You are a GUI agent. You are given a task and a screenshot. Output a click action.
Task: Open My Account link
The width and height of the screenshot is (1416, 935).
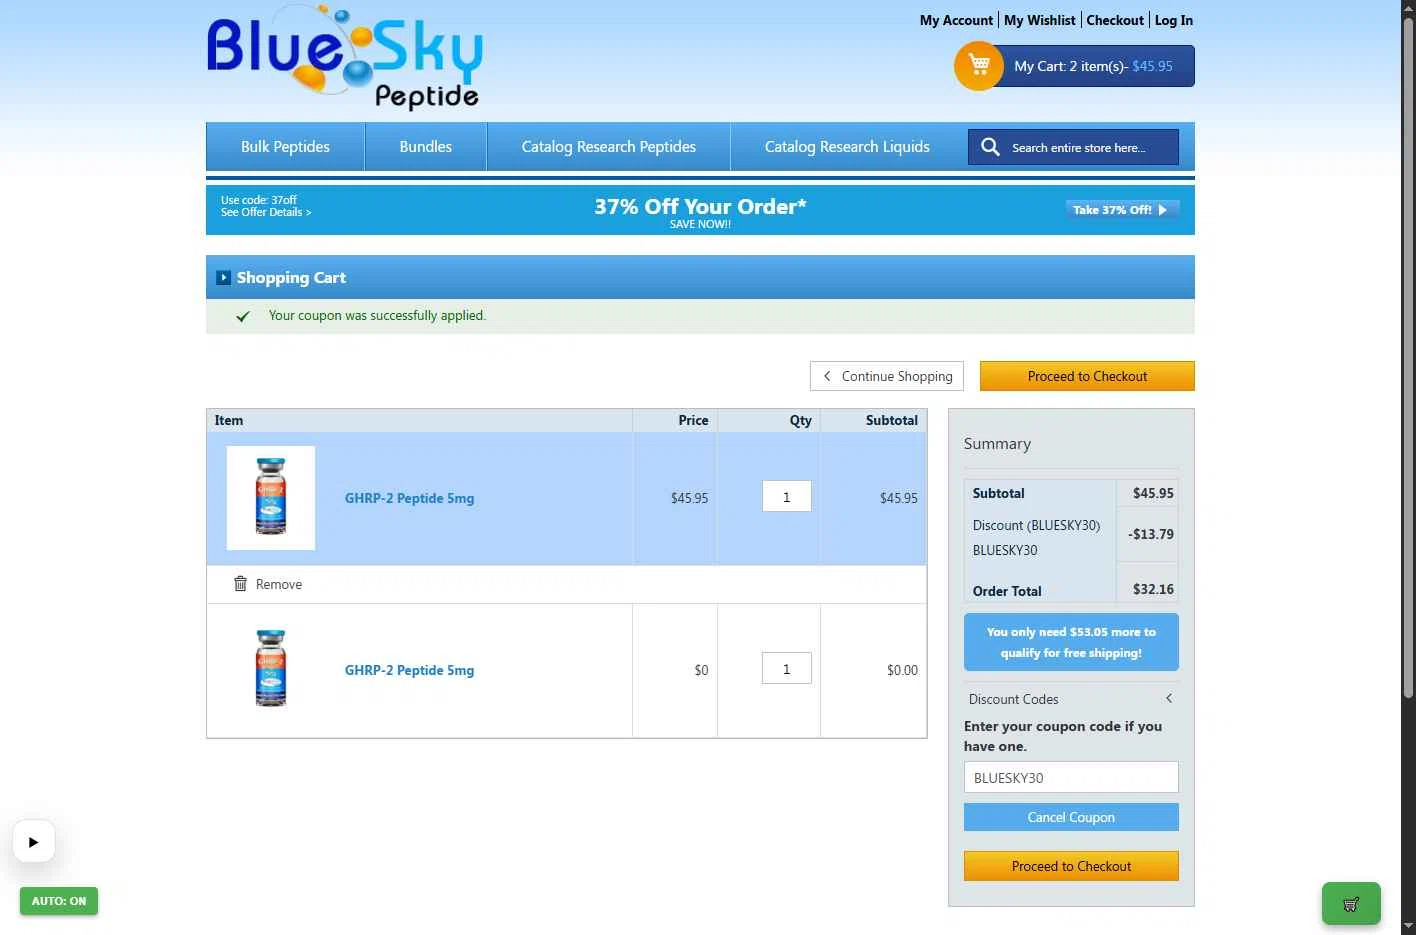tap(956, 20)
